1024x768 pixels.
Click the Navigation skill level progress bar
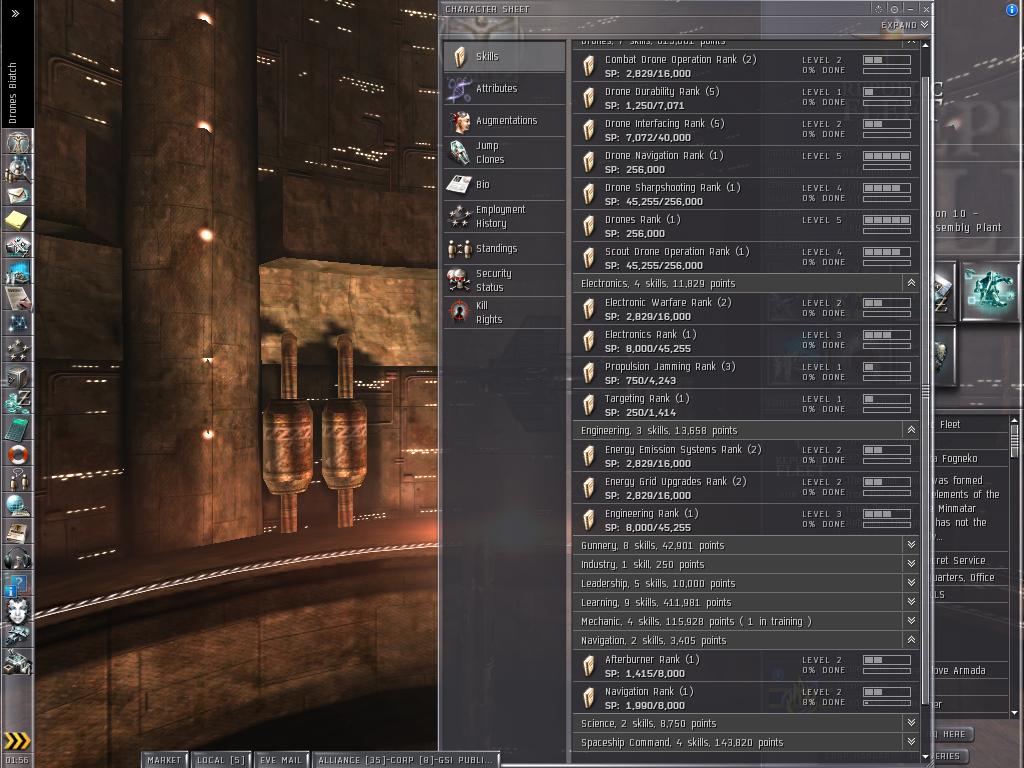click(x=887, y=692)
